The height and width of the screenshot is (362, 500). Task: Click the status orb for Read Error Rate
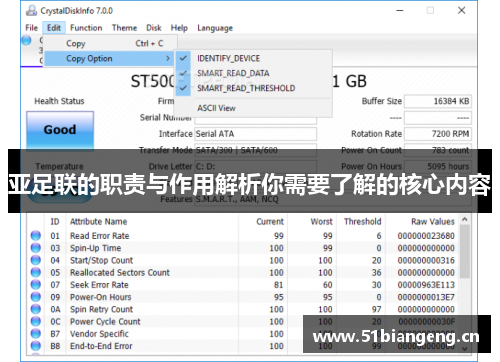point(36,236)
